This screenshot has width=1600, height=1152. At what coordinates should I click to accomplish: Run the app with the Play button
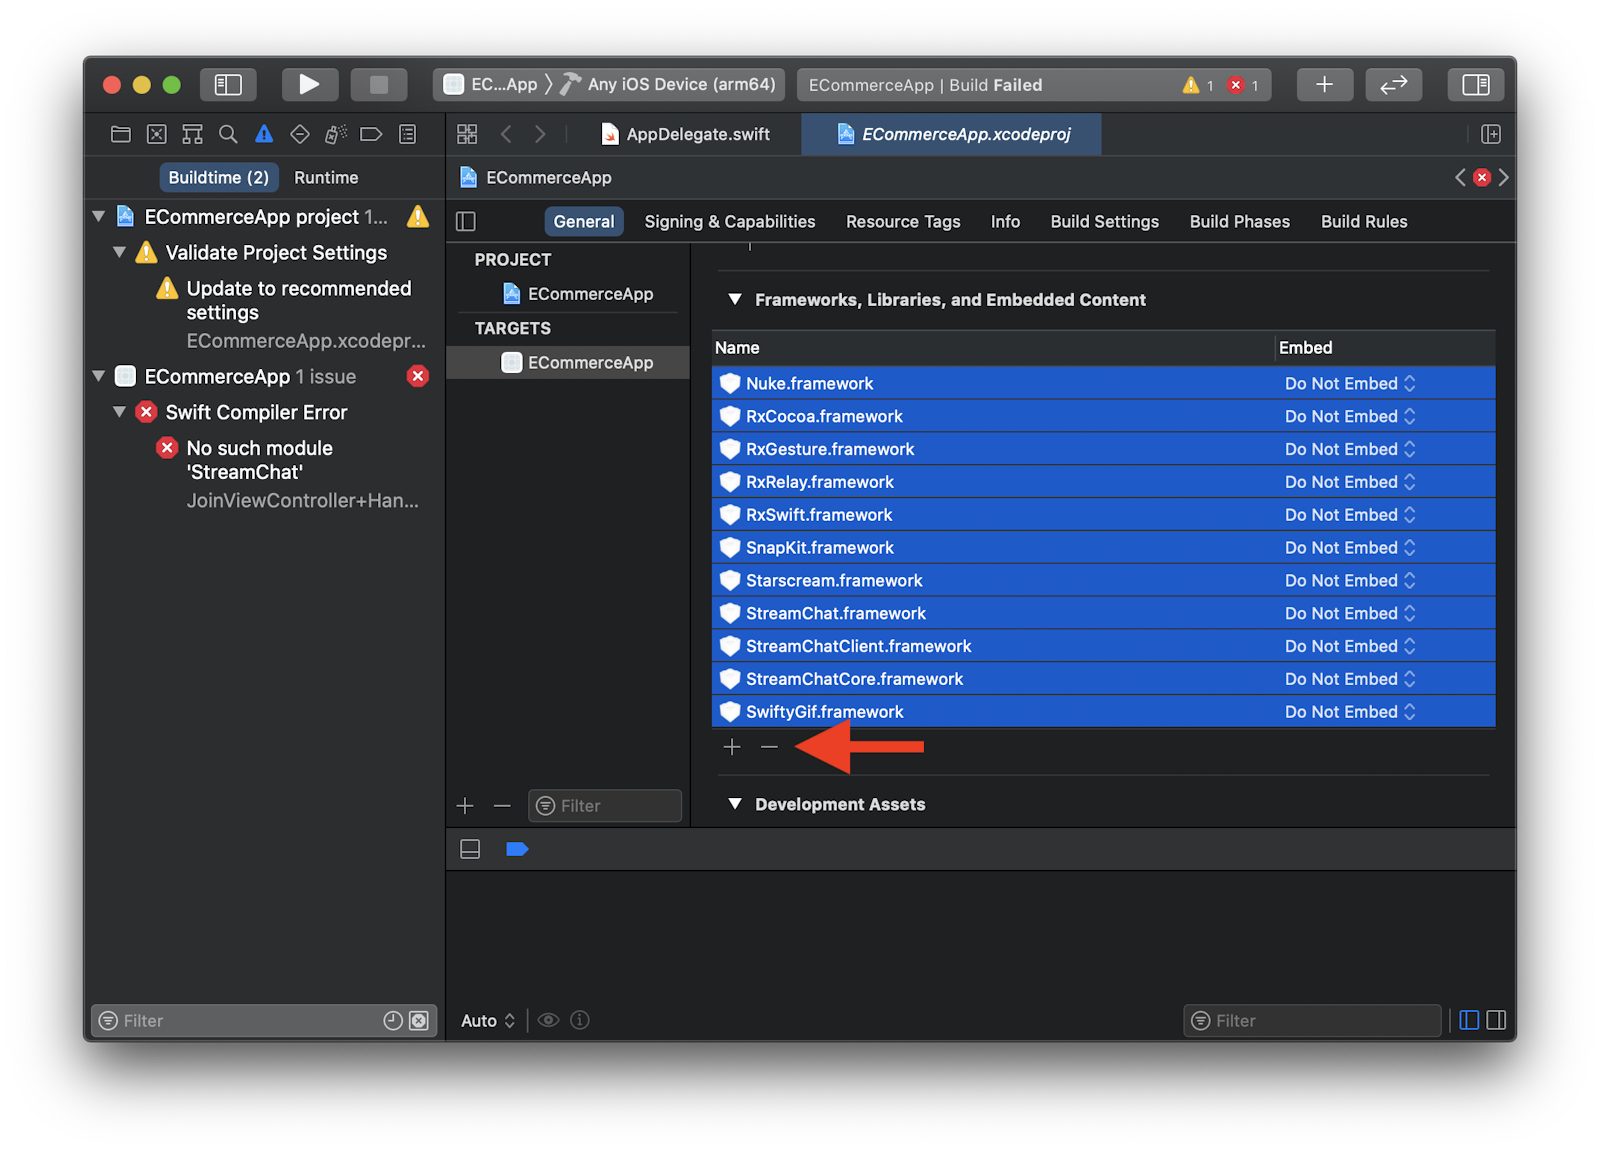click(309, 84)
